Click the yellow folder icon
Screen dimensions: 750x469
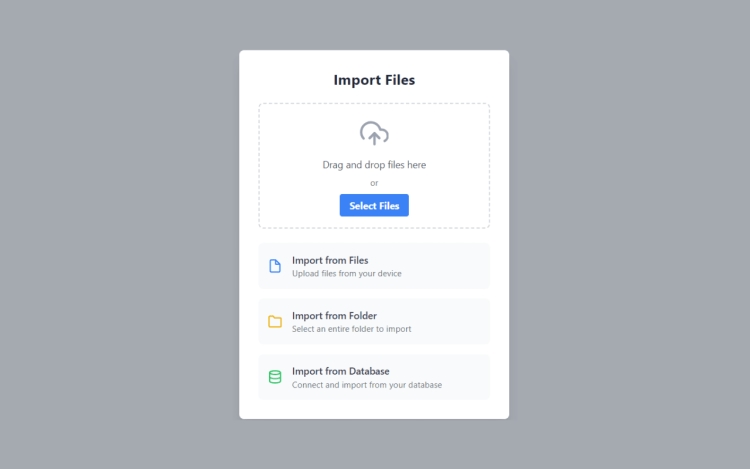pyautogui.click(x=275, y=321)
